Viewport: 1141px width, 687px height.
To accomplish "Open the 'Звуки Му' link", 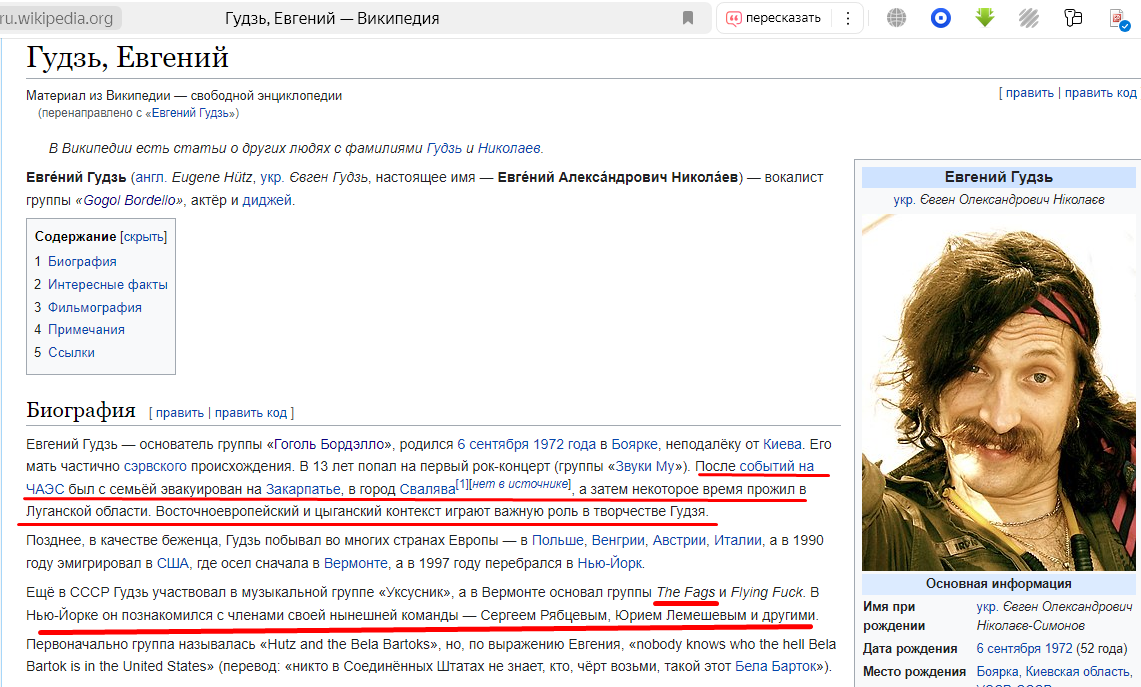I will click(x=645, y=466).
